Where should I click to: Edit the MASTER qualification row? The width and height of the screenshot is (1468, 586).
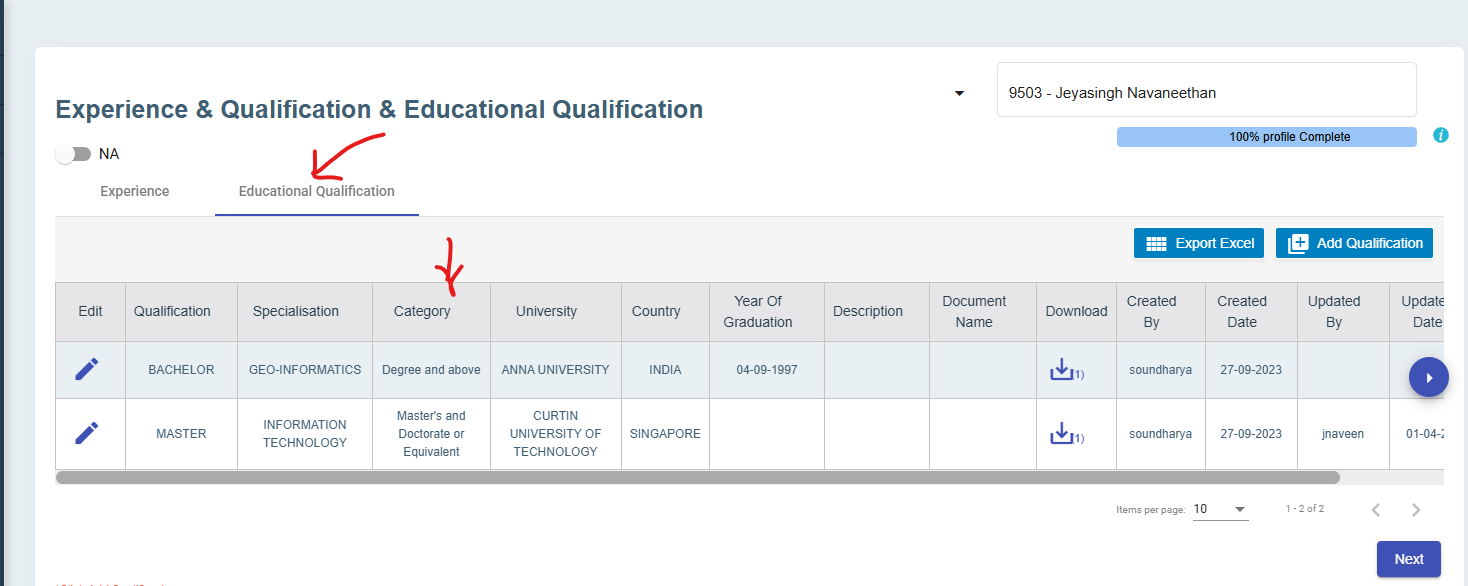87,434
